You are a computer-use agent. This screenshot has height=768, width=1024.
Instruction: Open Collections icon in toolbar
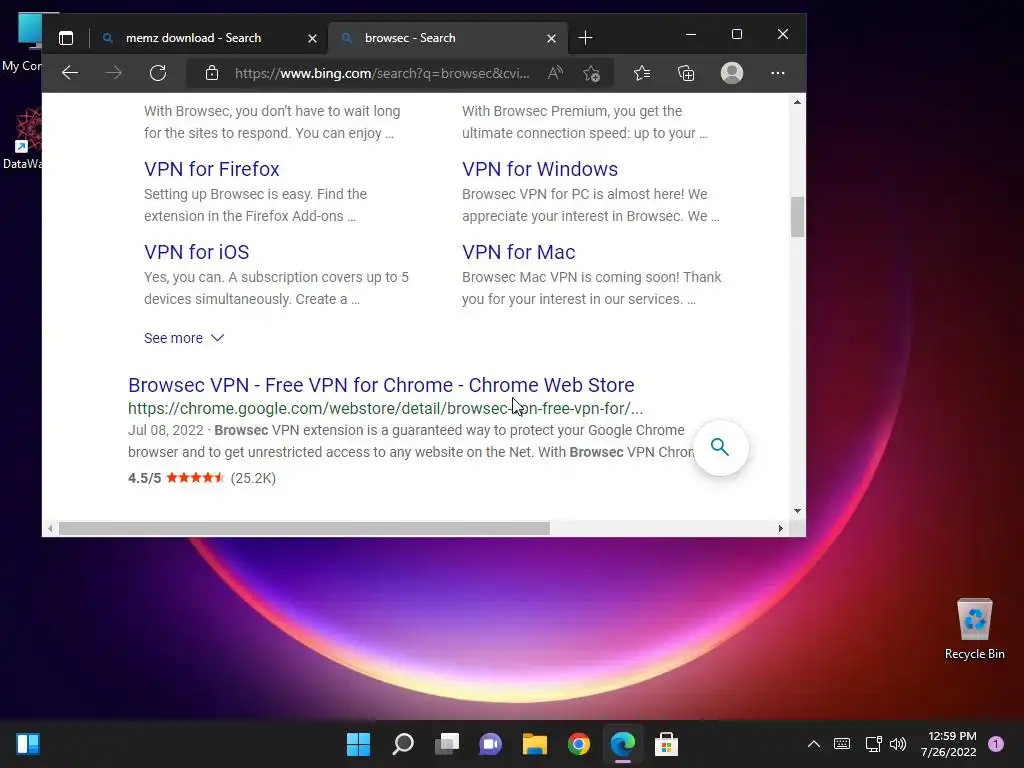(686, 72)
